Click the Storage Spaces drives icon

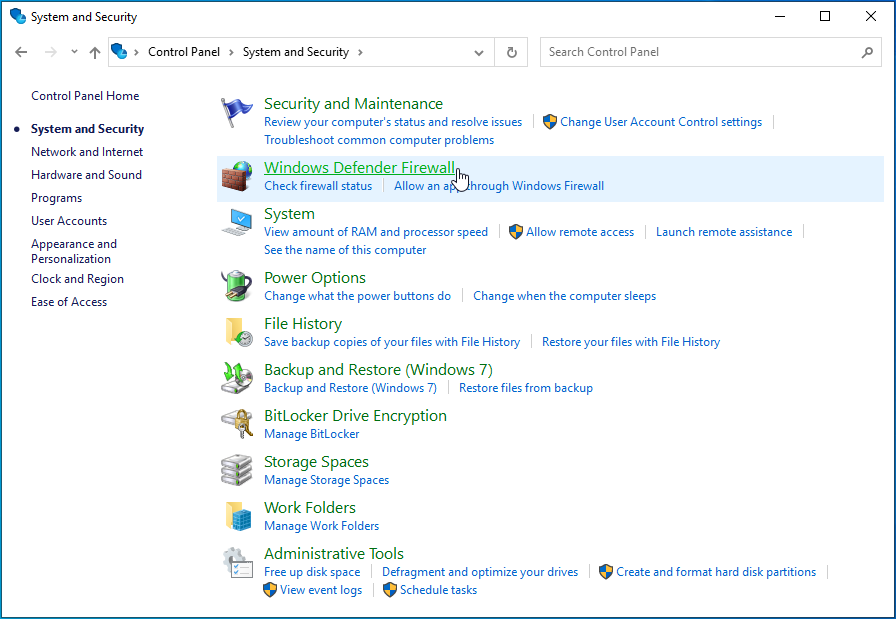click(x=237, y=470)
